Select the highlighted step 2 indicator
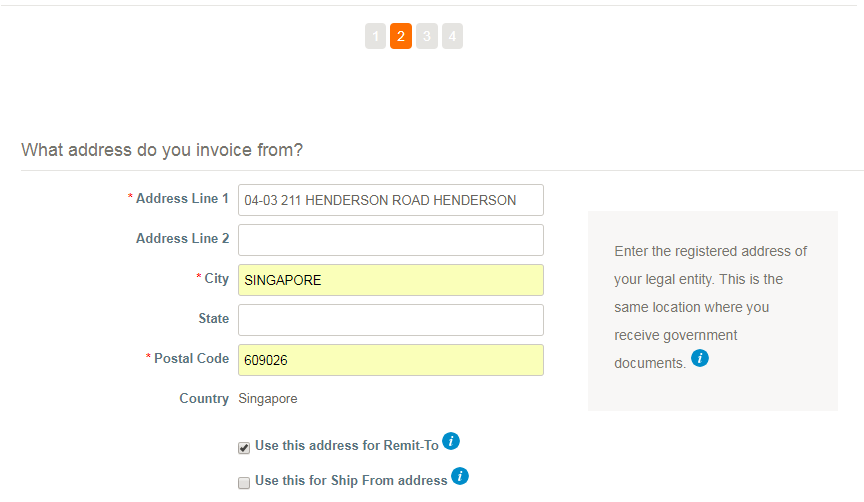864x502 pixels. coord(401,36)
